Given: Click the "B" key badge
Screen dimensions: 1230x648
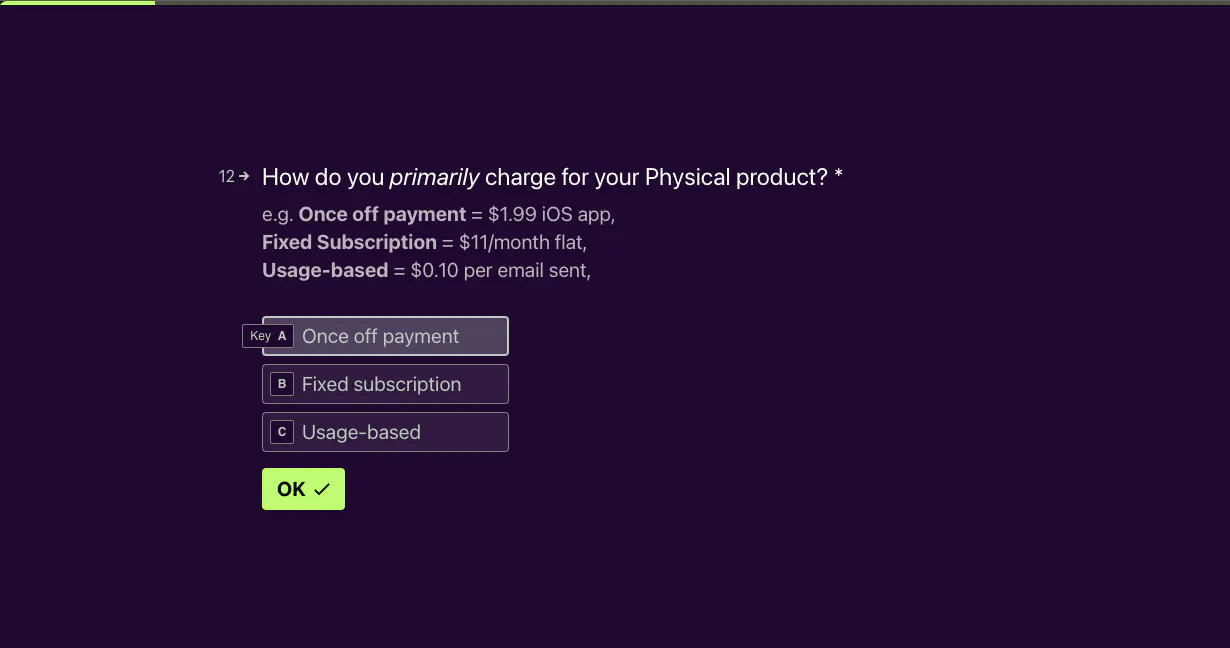Looking at the screenshot, I should pos(282,384).
